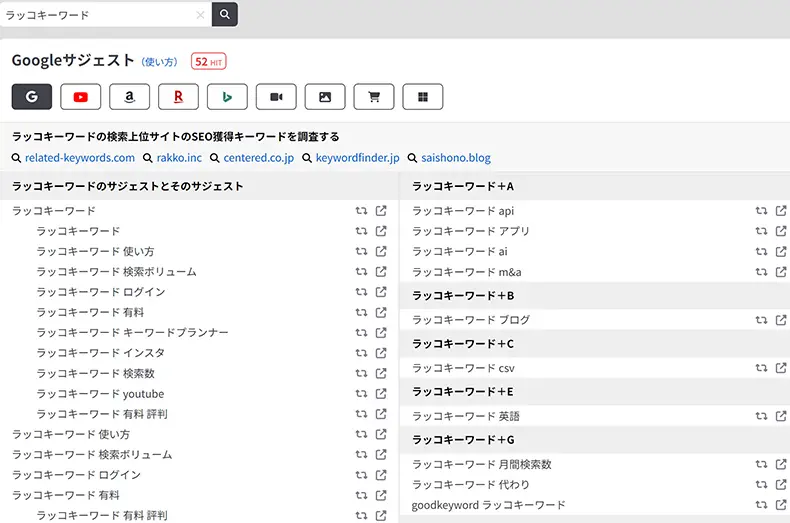Select the shopping cart suggest source
The width and height of the screenshot is (790, 523).
(374, 96)
